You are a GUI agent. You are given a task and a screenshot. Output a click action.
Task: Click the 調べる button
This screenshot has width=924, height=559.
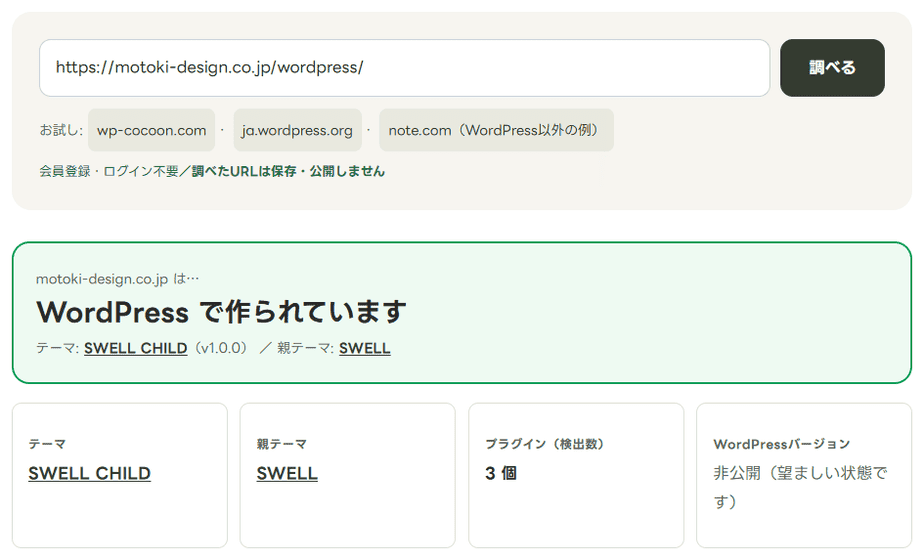coord(832,68)
